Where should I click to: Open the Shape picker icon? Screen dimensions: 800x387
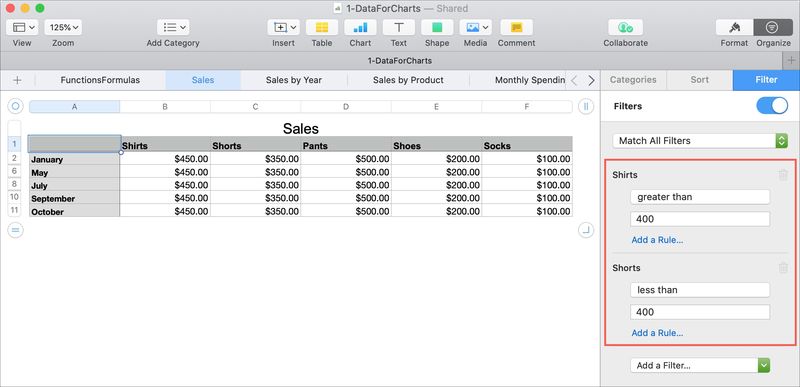[437, 28]
